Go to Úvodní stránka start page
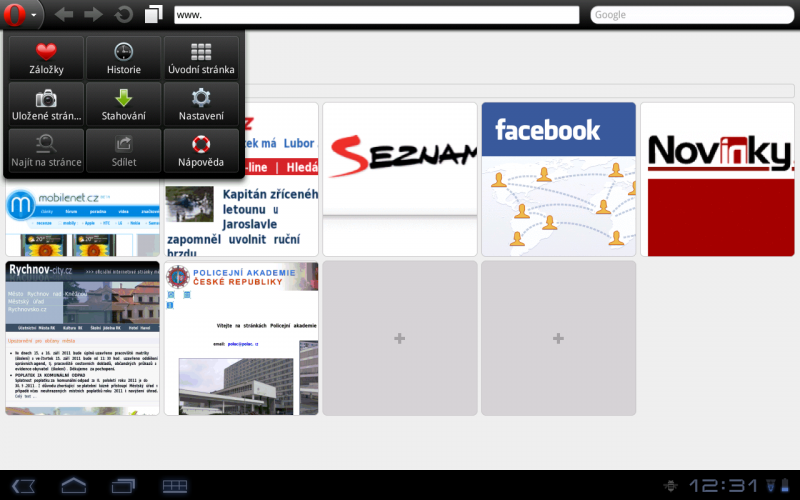This screenshot has width=800, height=500. coord(201,58)
